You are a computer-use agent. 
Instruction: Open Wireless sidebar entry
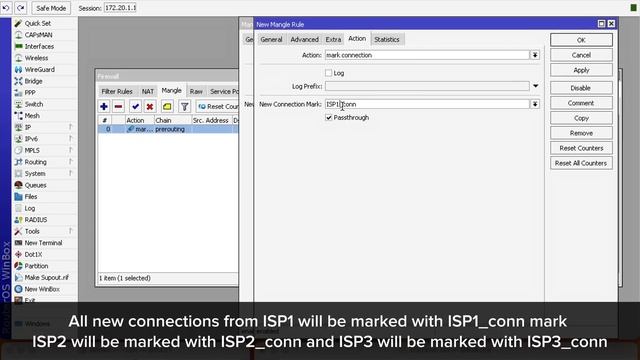pos(36,58)
